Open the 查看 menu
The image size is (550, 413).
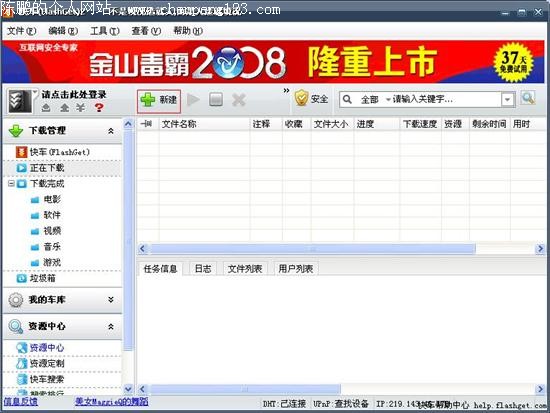146,31
